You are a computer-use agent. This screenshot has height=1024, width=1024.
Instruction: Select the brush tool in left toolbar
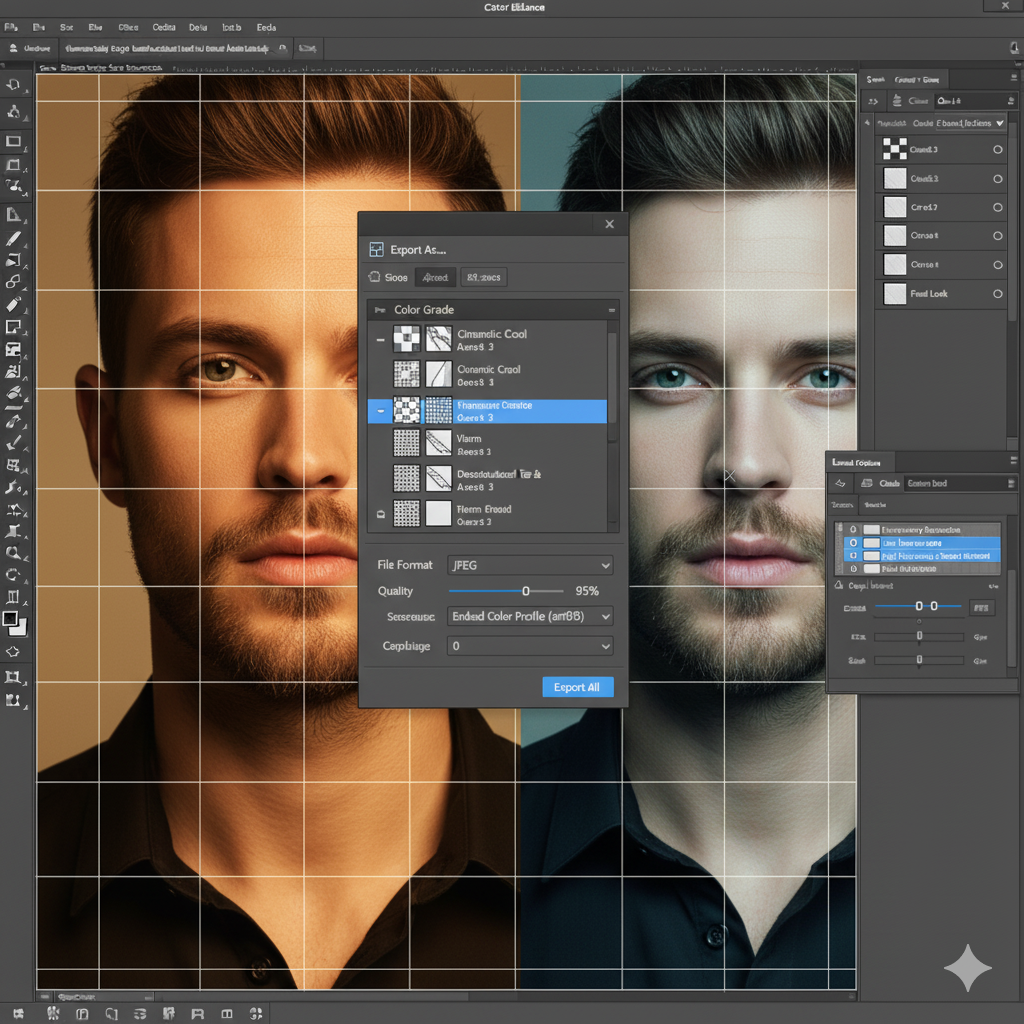[x=14, y=239]
